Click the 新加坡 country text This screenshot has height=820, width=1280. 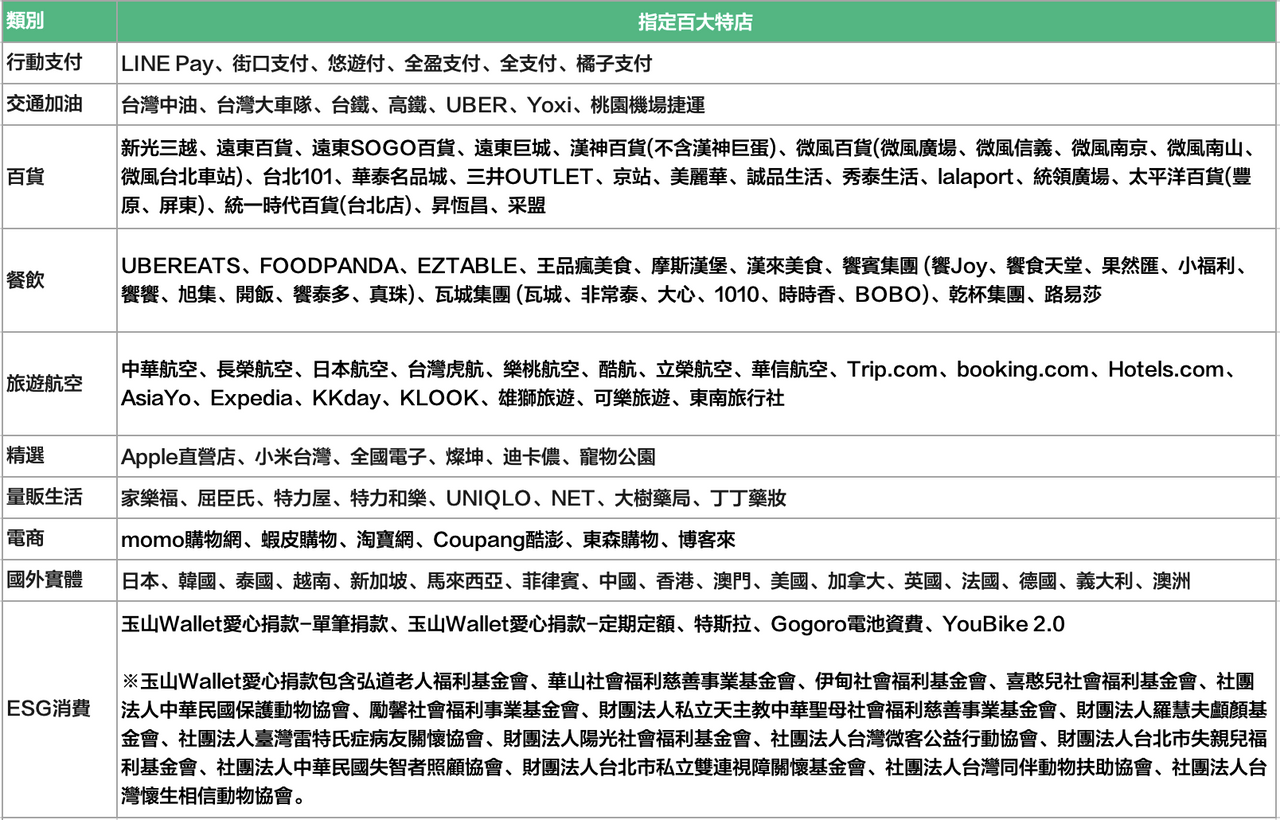tap(379, 581)
